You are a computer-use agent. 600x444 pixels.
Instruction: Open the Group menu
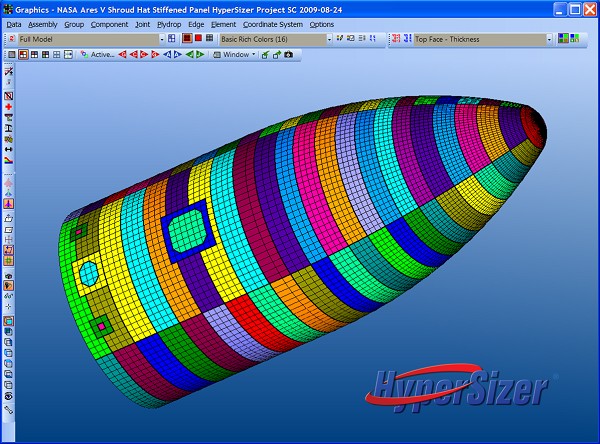click(x=74, y=24)
